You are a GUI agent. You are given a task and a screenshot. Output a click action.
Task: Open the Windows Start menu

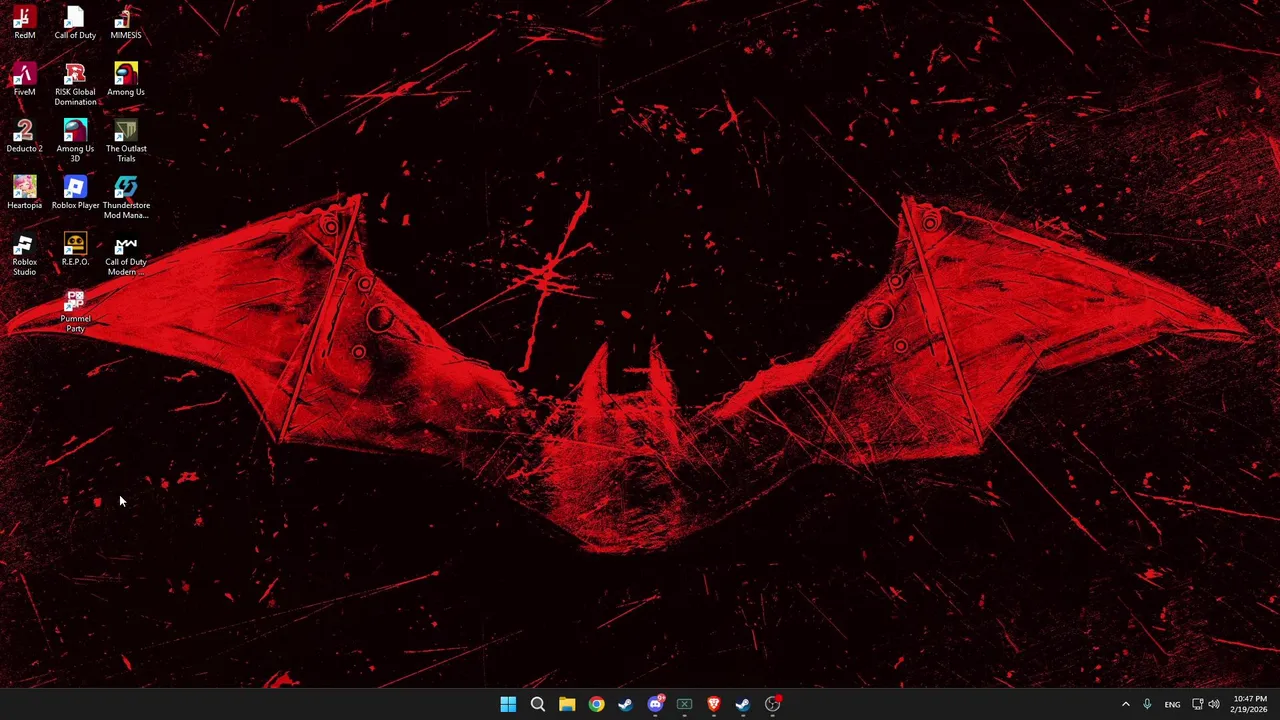tap(508, 704)
